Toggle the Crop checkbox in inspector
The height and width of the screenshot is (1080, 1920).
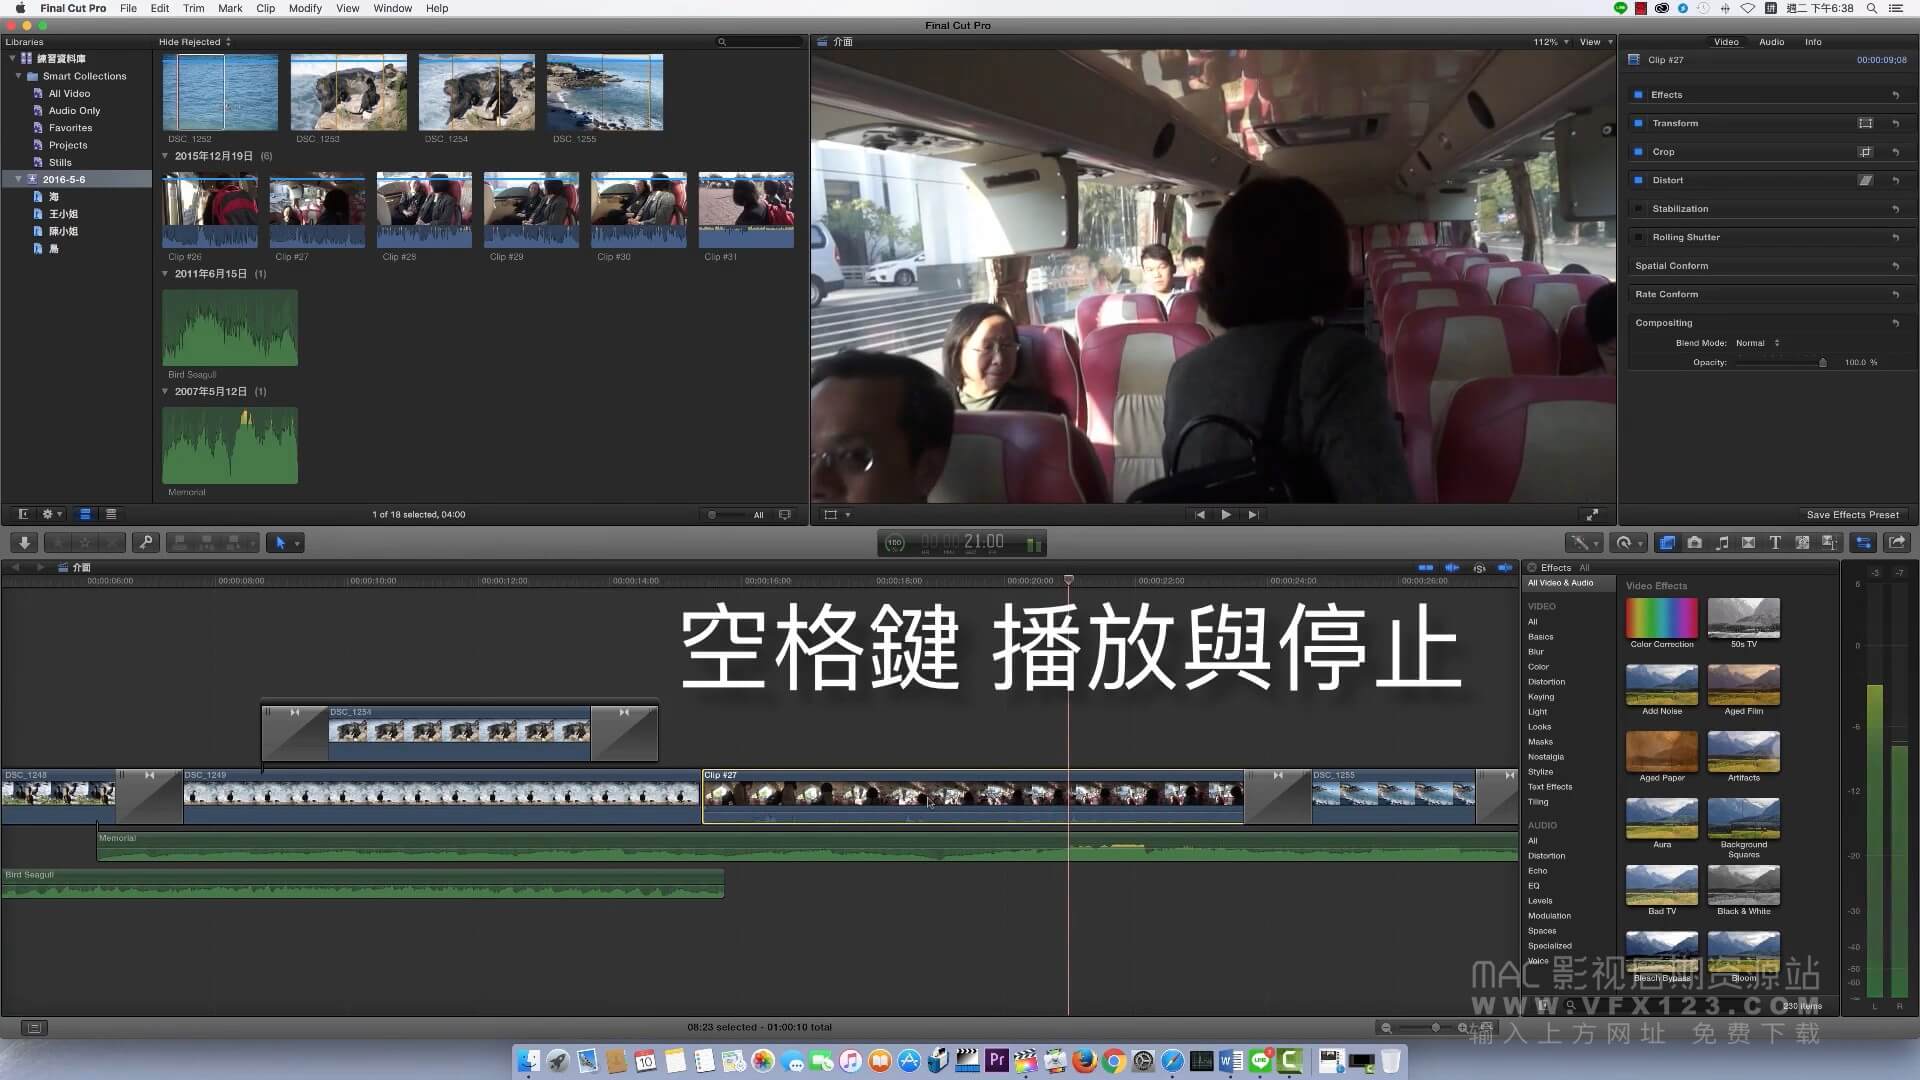click(x=1638, y=152)
